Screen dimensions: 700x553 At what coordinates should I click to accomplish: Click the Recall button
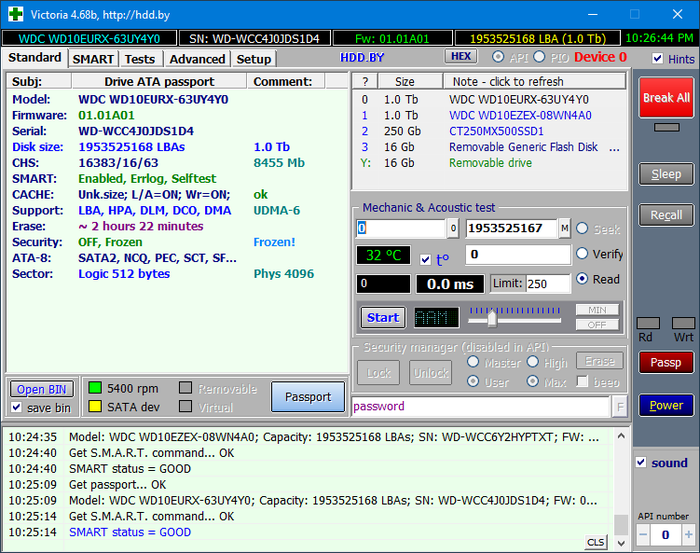[666, 215]
